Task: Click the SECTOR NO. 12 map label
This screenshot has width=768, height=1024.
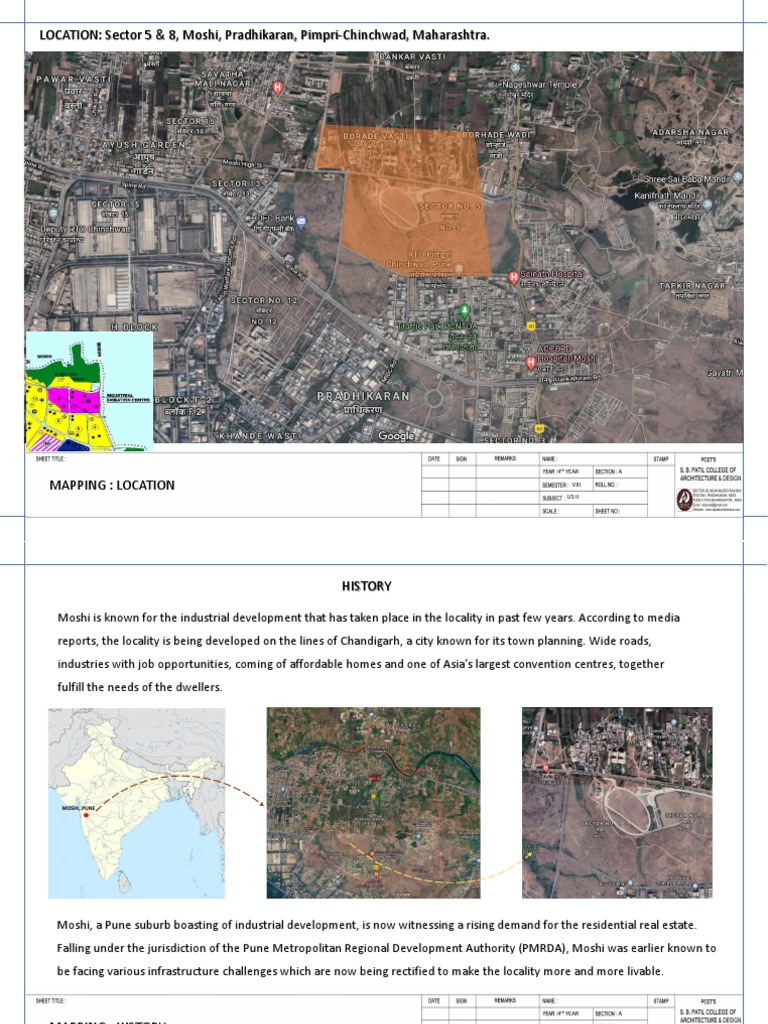Action: pyautogui.click(x=264, y=300)
